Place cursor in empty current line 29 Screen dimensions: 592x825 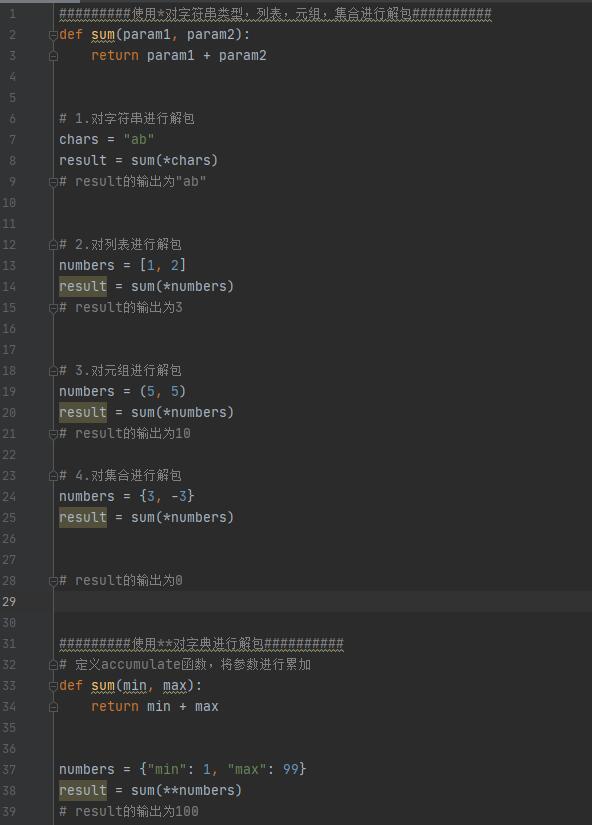click(x=322, y=601)
